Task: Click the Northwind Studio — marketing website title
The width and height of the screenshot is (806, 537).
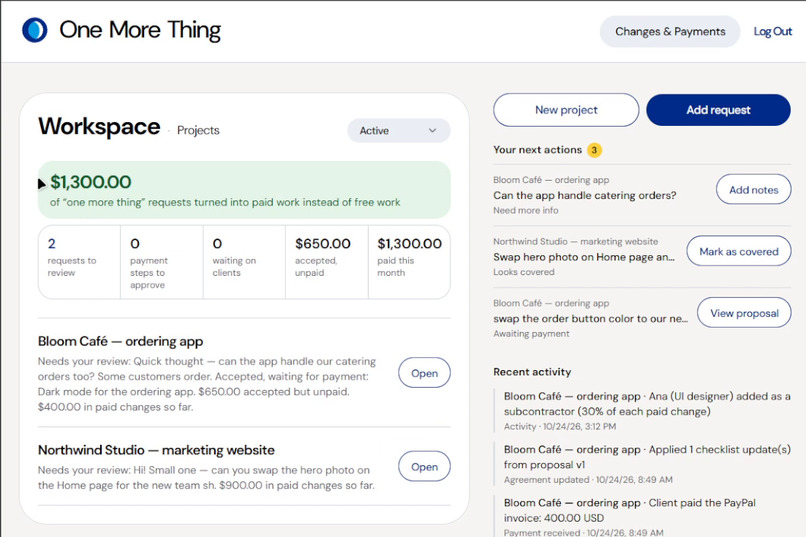Action: [x=156, y=450]
